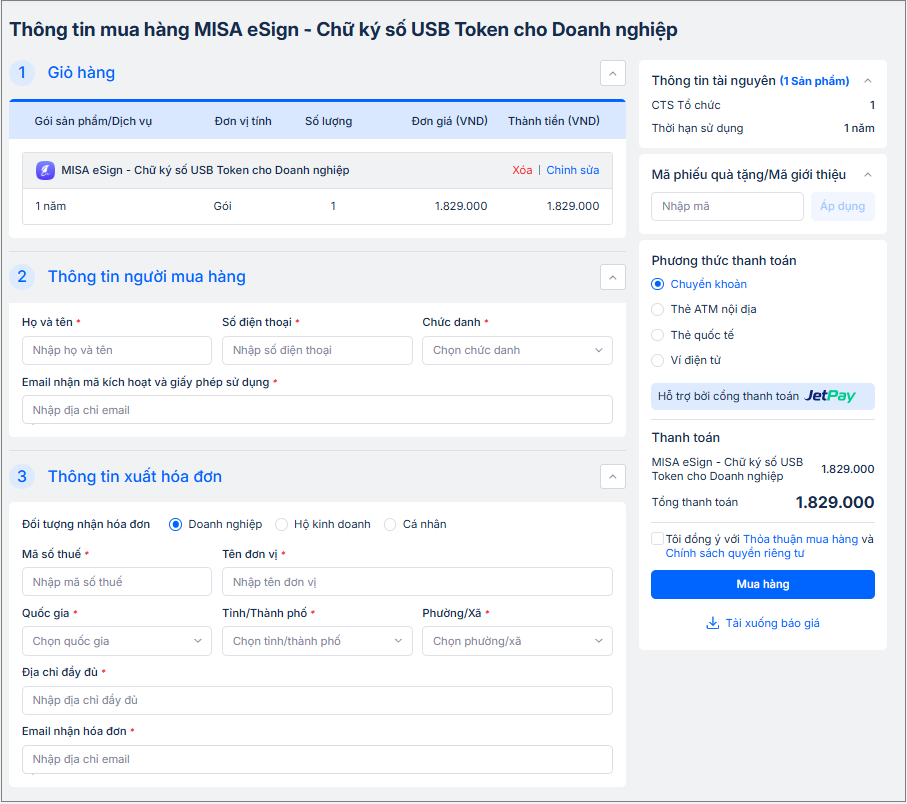Click the Nhập mã số thuế field
This screenshot has height=804, width=907.
pos(116,582)
